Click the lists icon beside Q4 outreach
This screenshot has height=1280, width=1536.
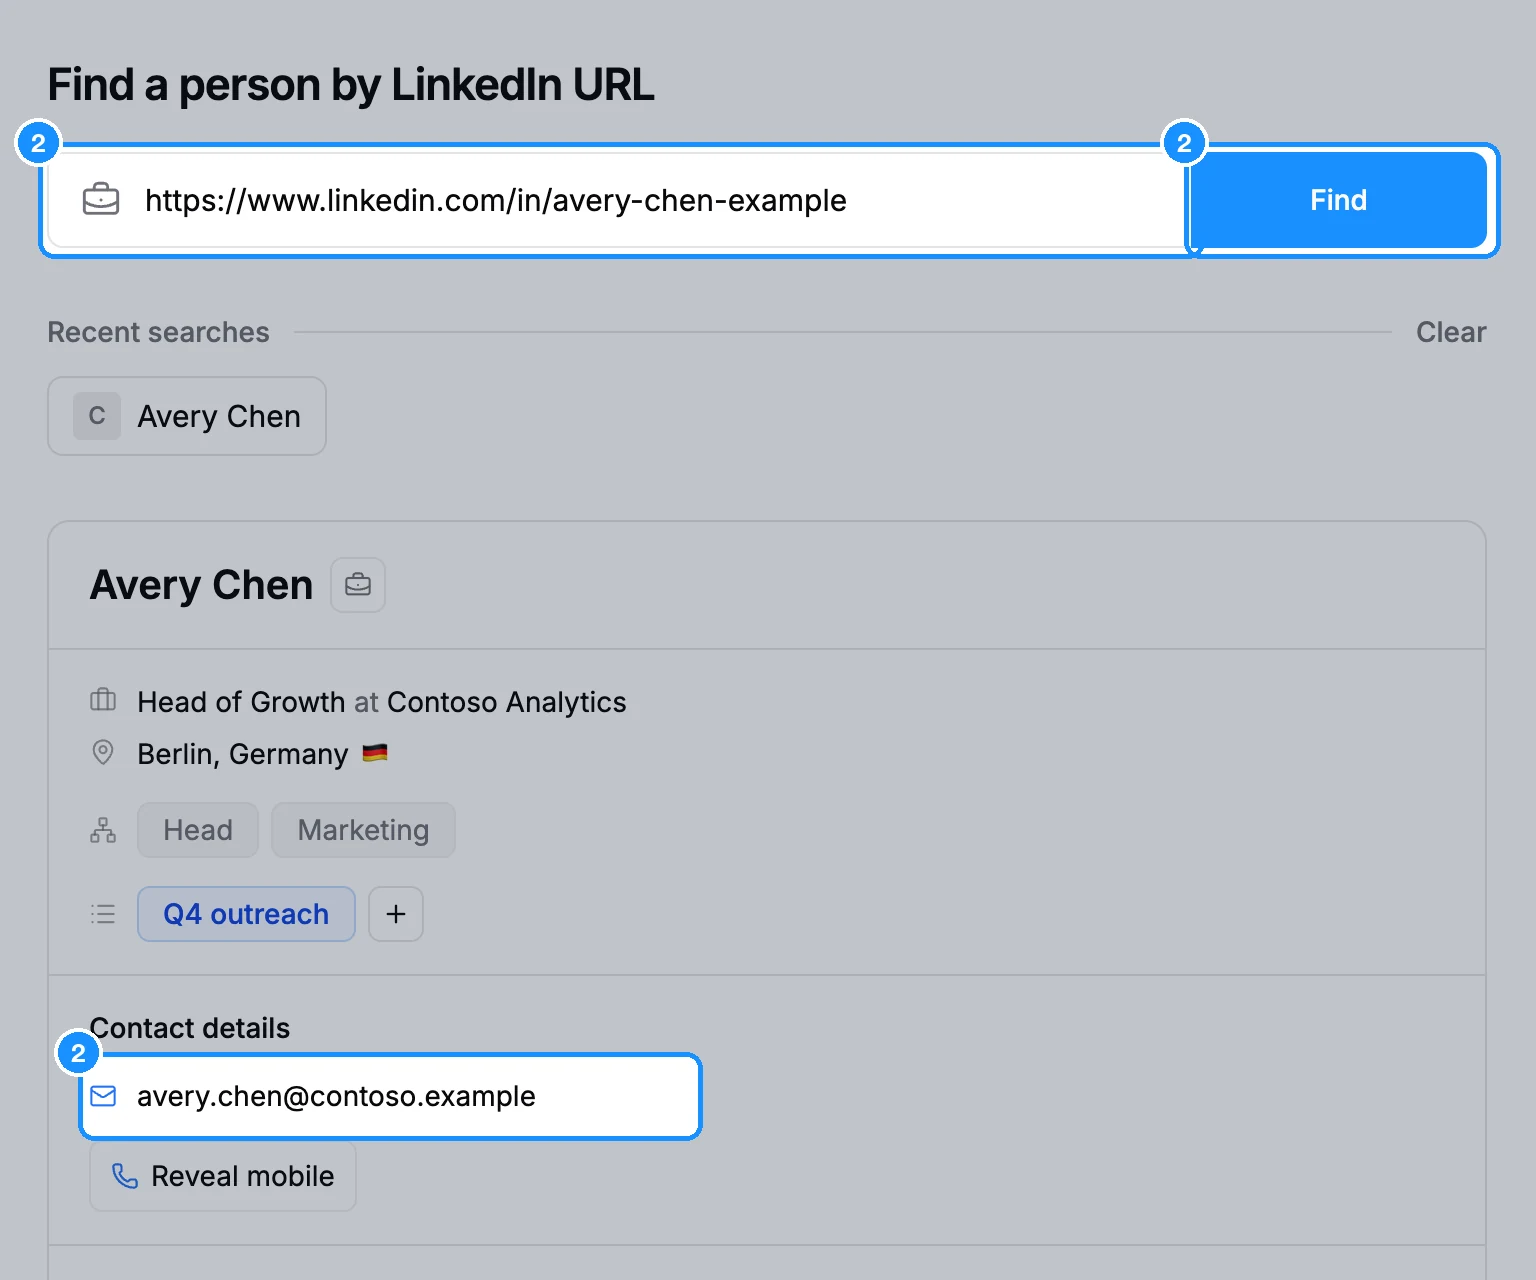(x=103, y=914)
